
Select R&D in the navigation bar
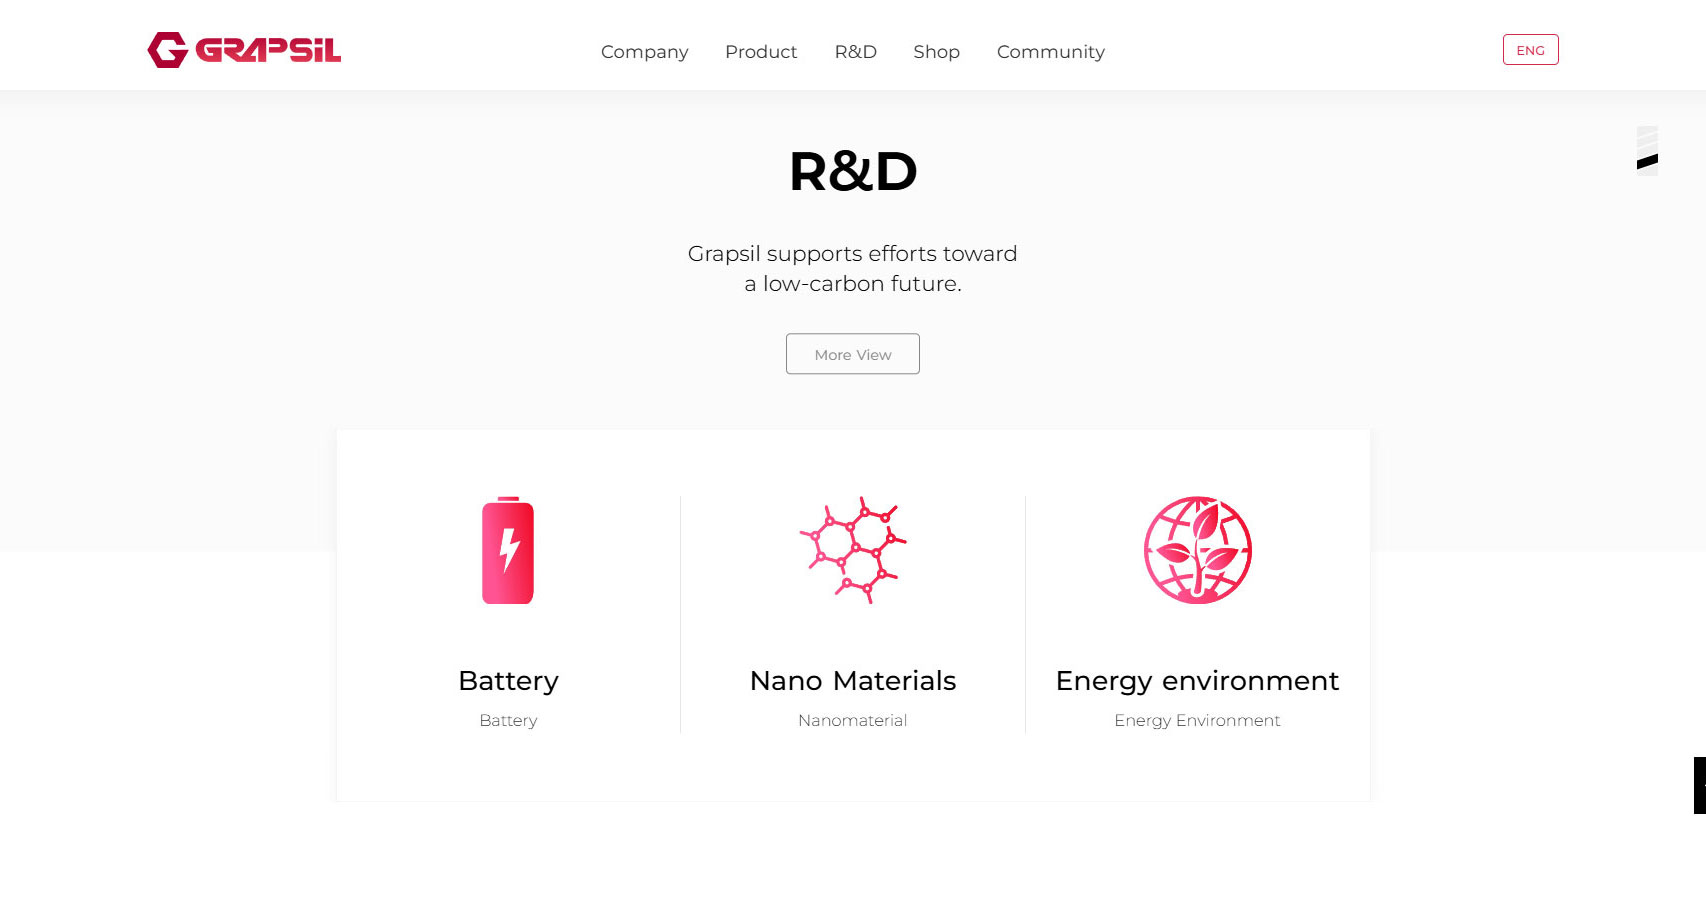click(x=855, y=52)
